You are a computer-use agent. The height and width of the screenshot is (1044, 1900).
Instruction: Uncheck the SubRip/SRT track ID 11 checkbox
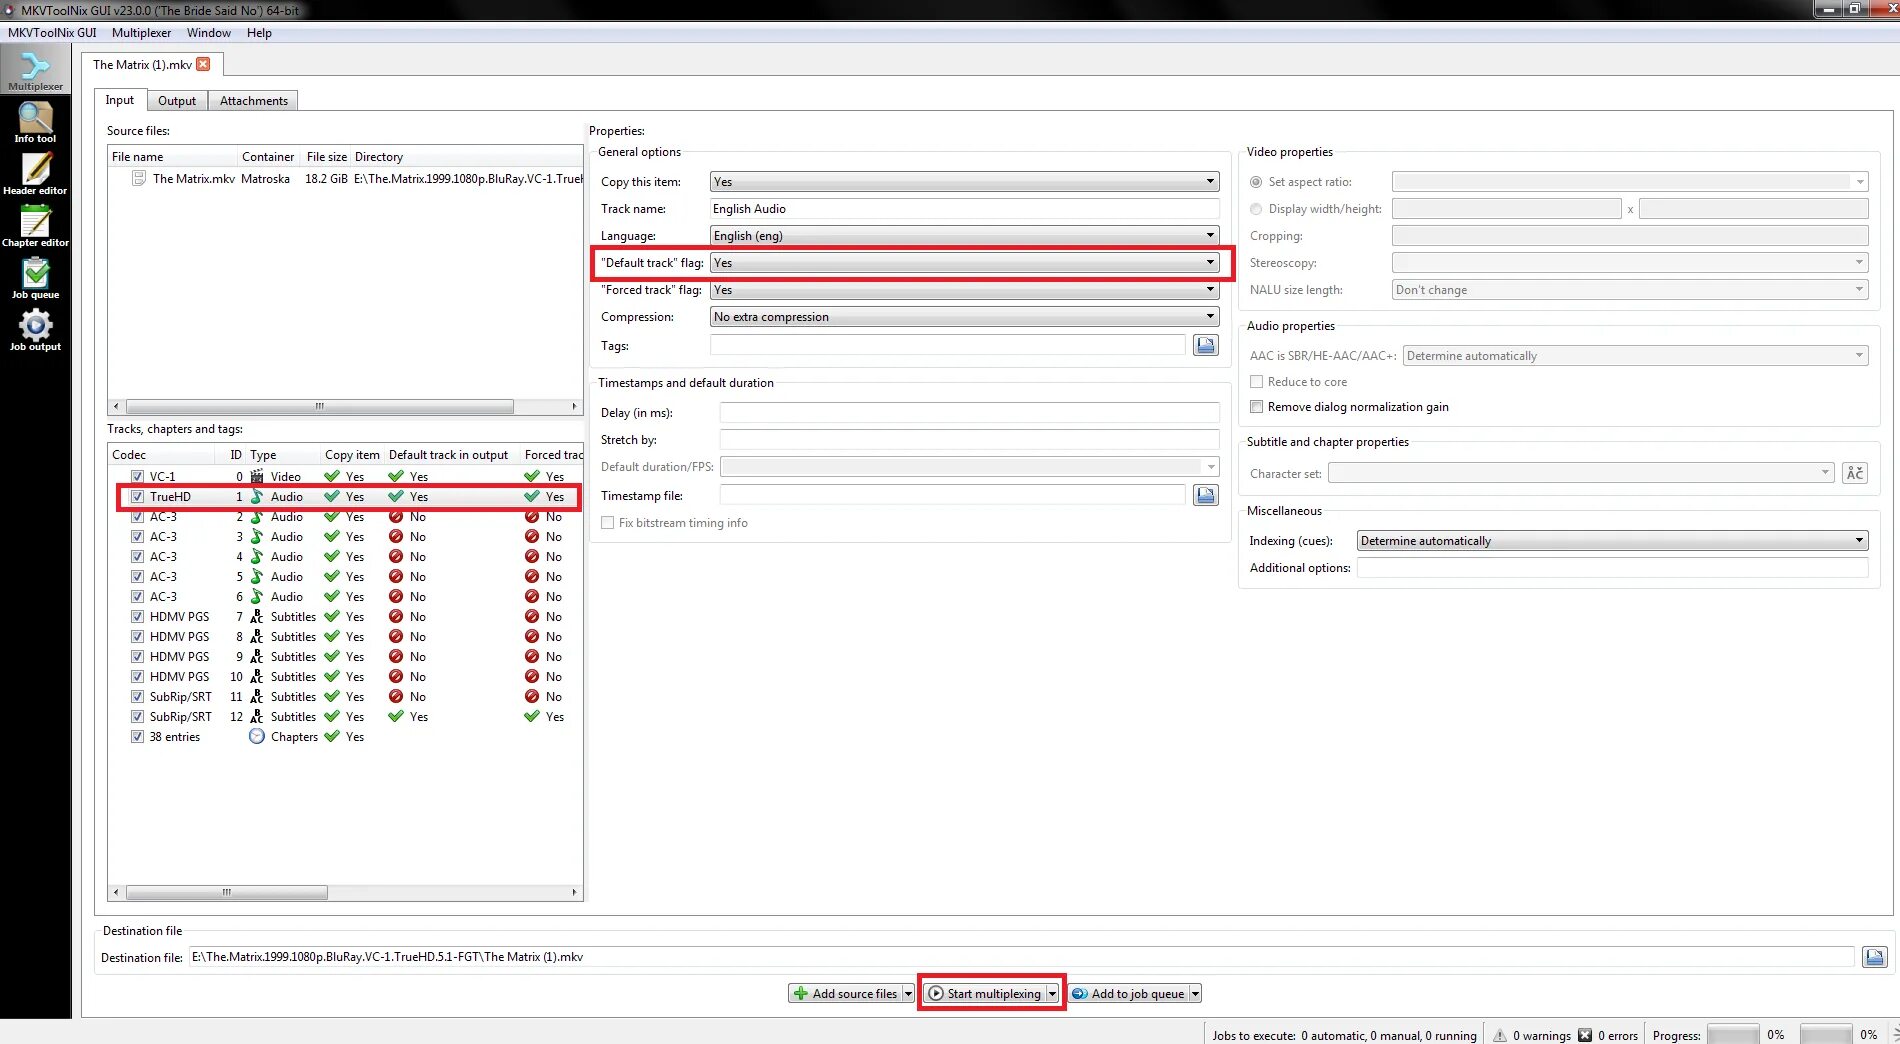click(x=137, y=696)
